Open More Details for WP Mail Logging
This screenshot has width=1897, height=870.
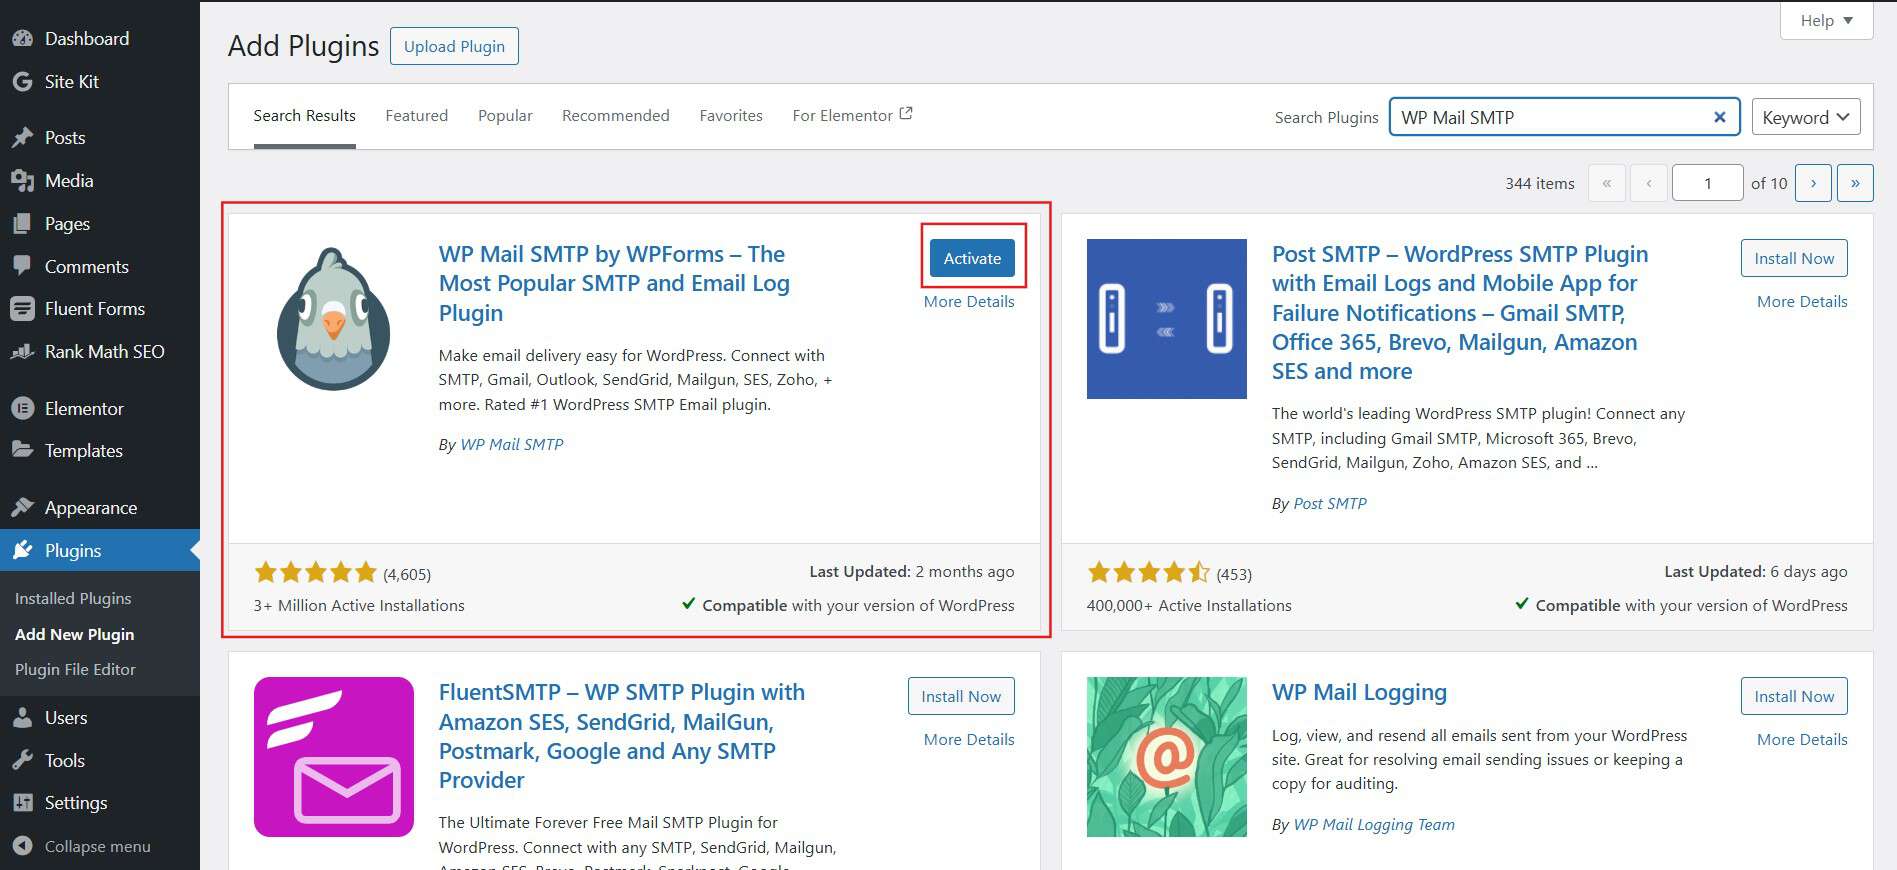coord(1802,740)
